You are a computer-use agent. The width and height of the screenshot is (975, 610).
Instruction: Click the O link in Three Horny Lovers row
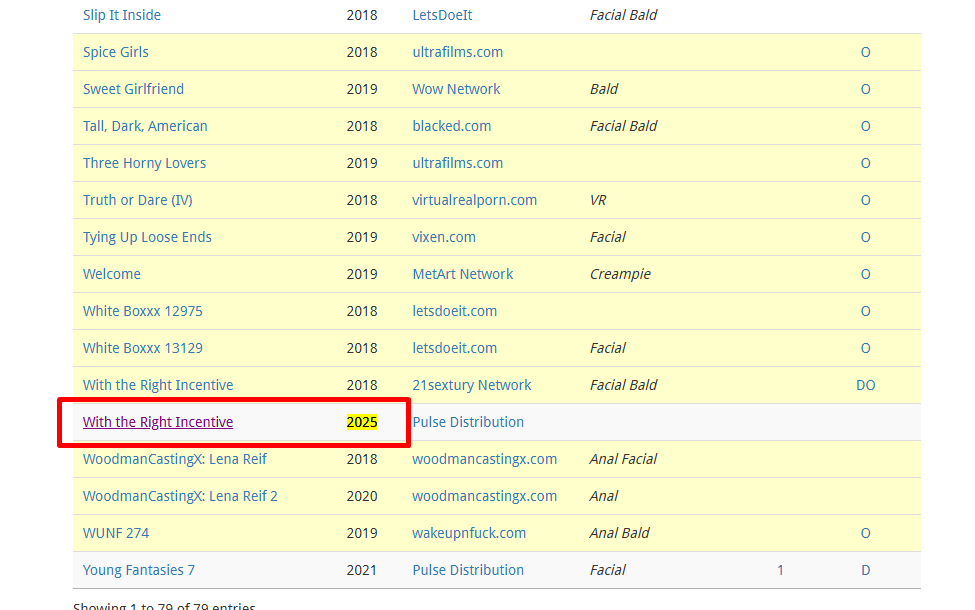pyautogui.click(x=866, y=163)
